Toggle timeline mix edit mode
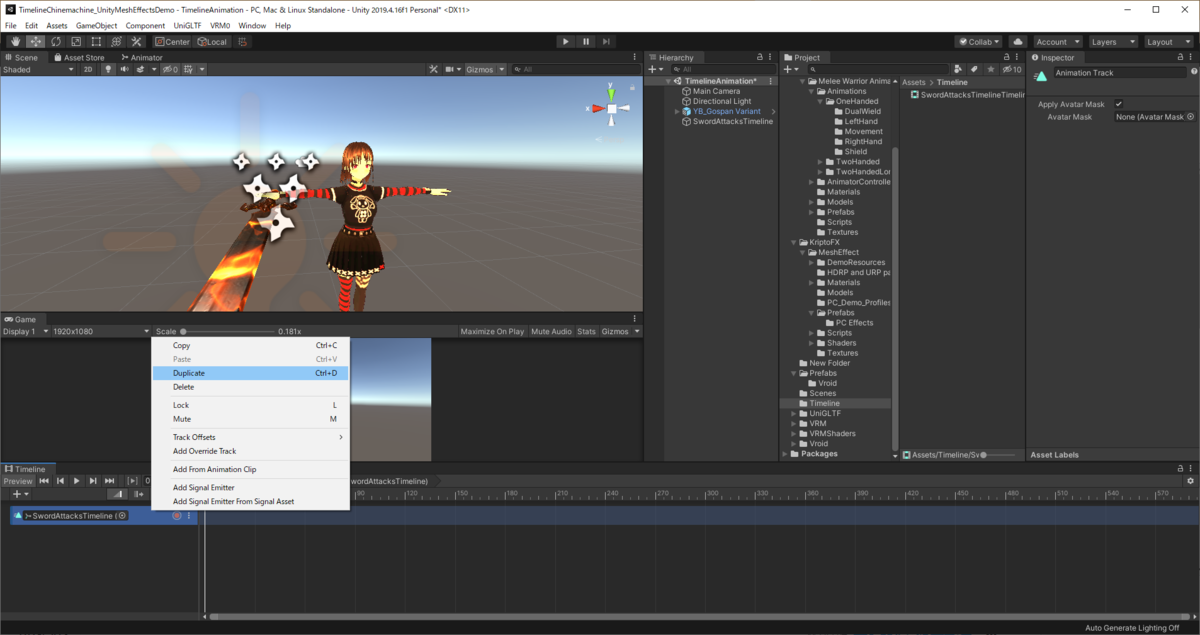The image size is (1200, 635). [x=117, y=494]
